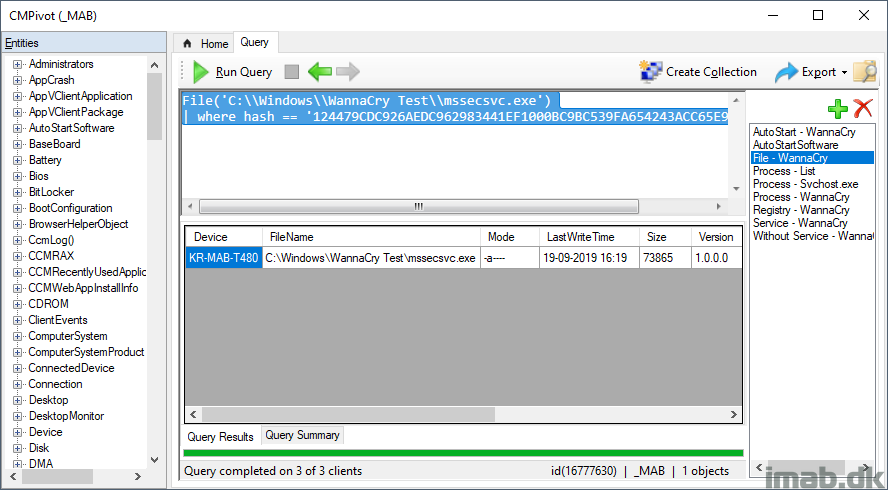Click the Export button label

[x=819, y=72]
